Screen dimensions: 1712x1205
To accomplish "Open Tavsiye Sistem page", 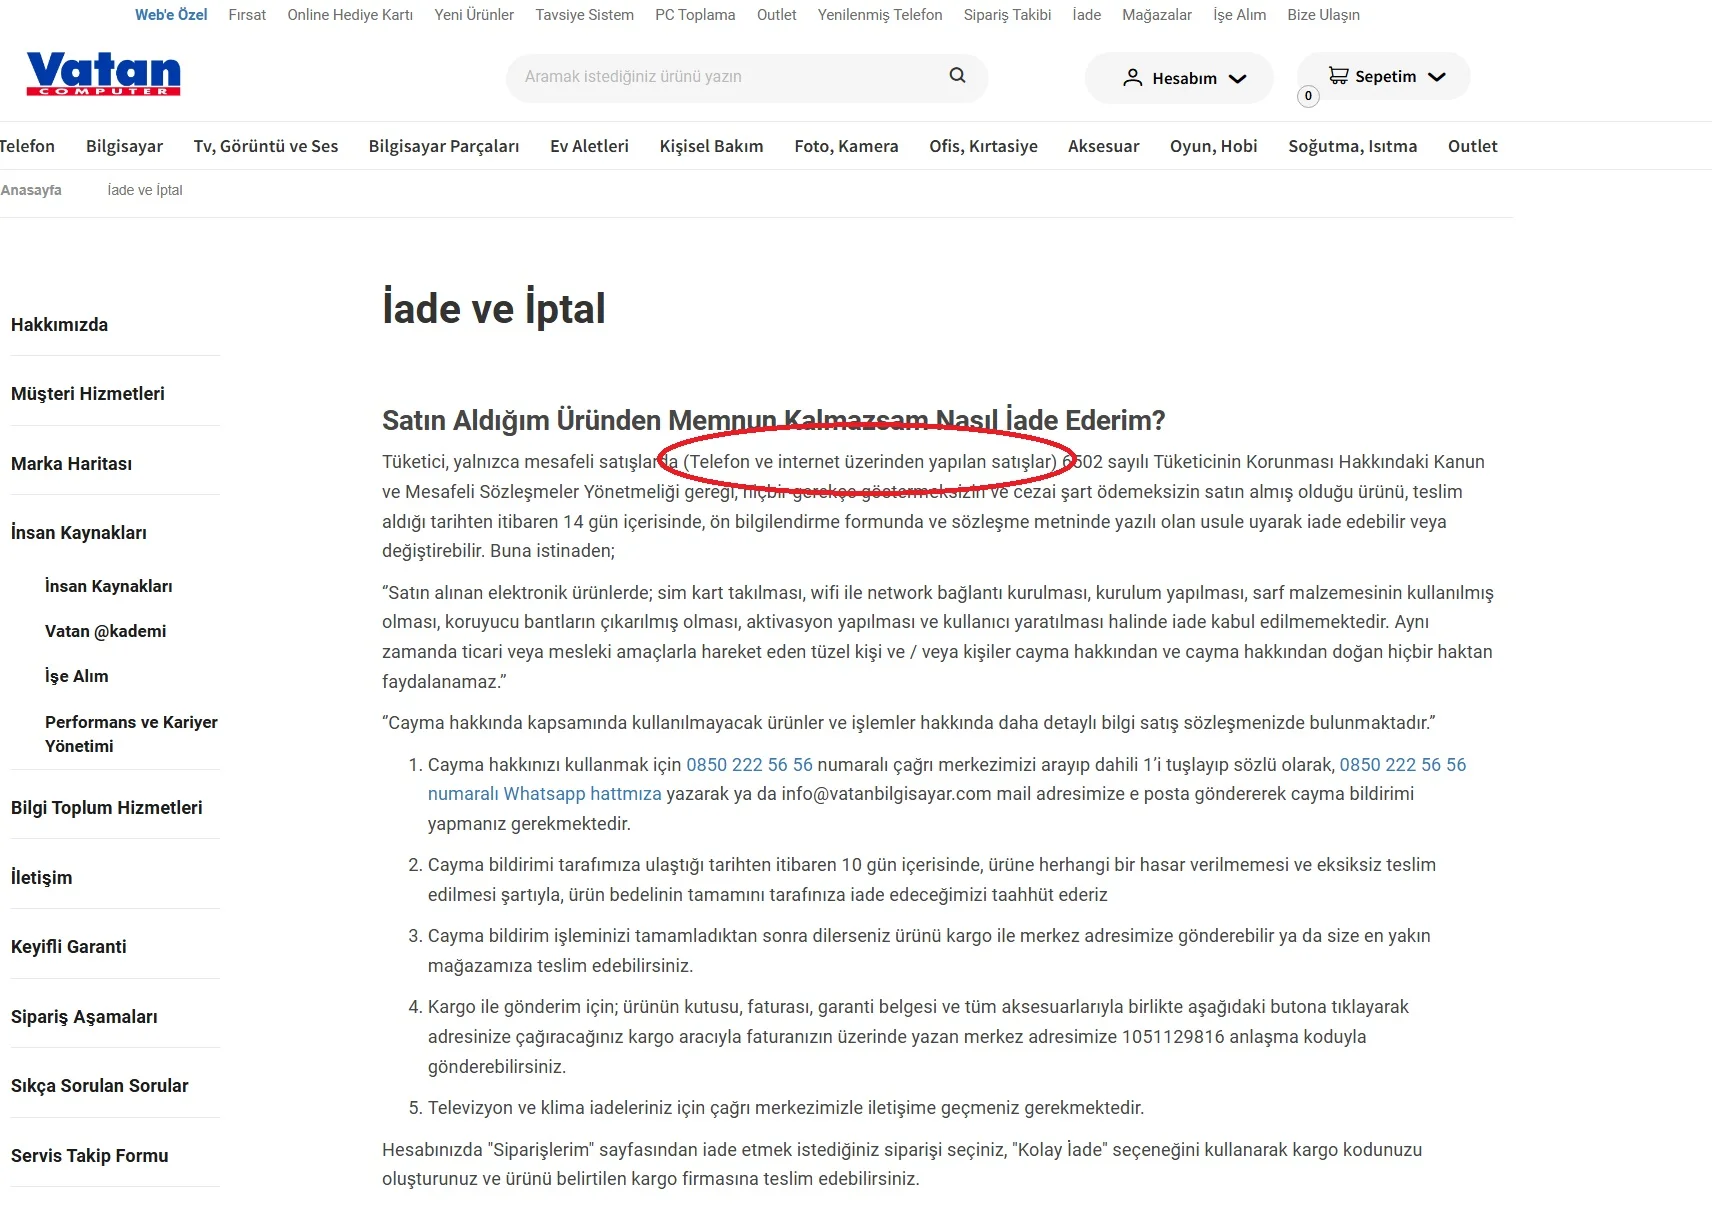I will 584,15.
